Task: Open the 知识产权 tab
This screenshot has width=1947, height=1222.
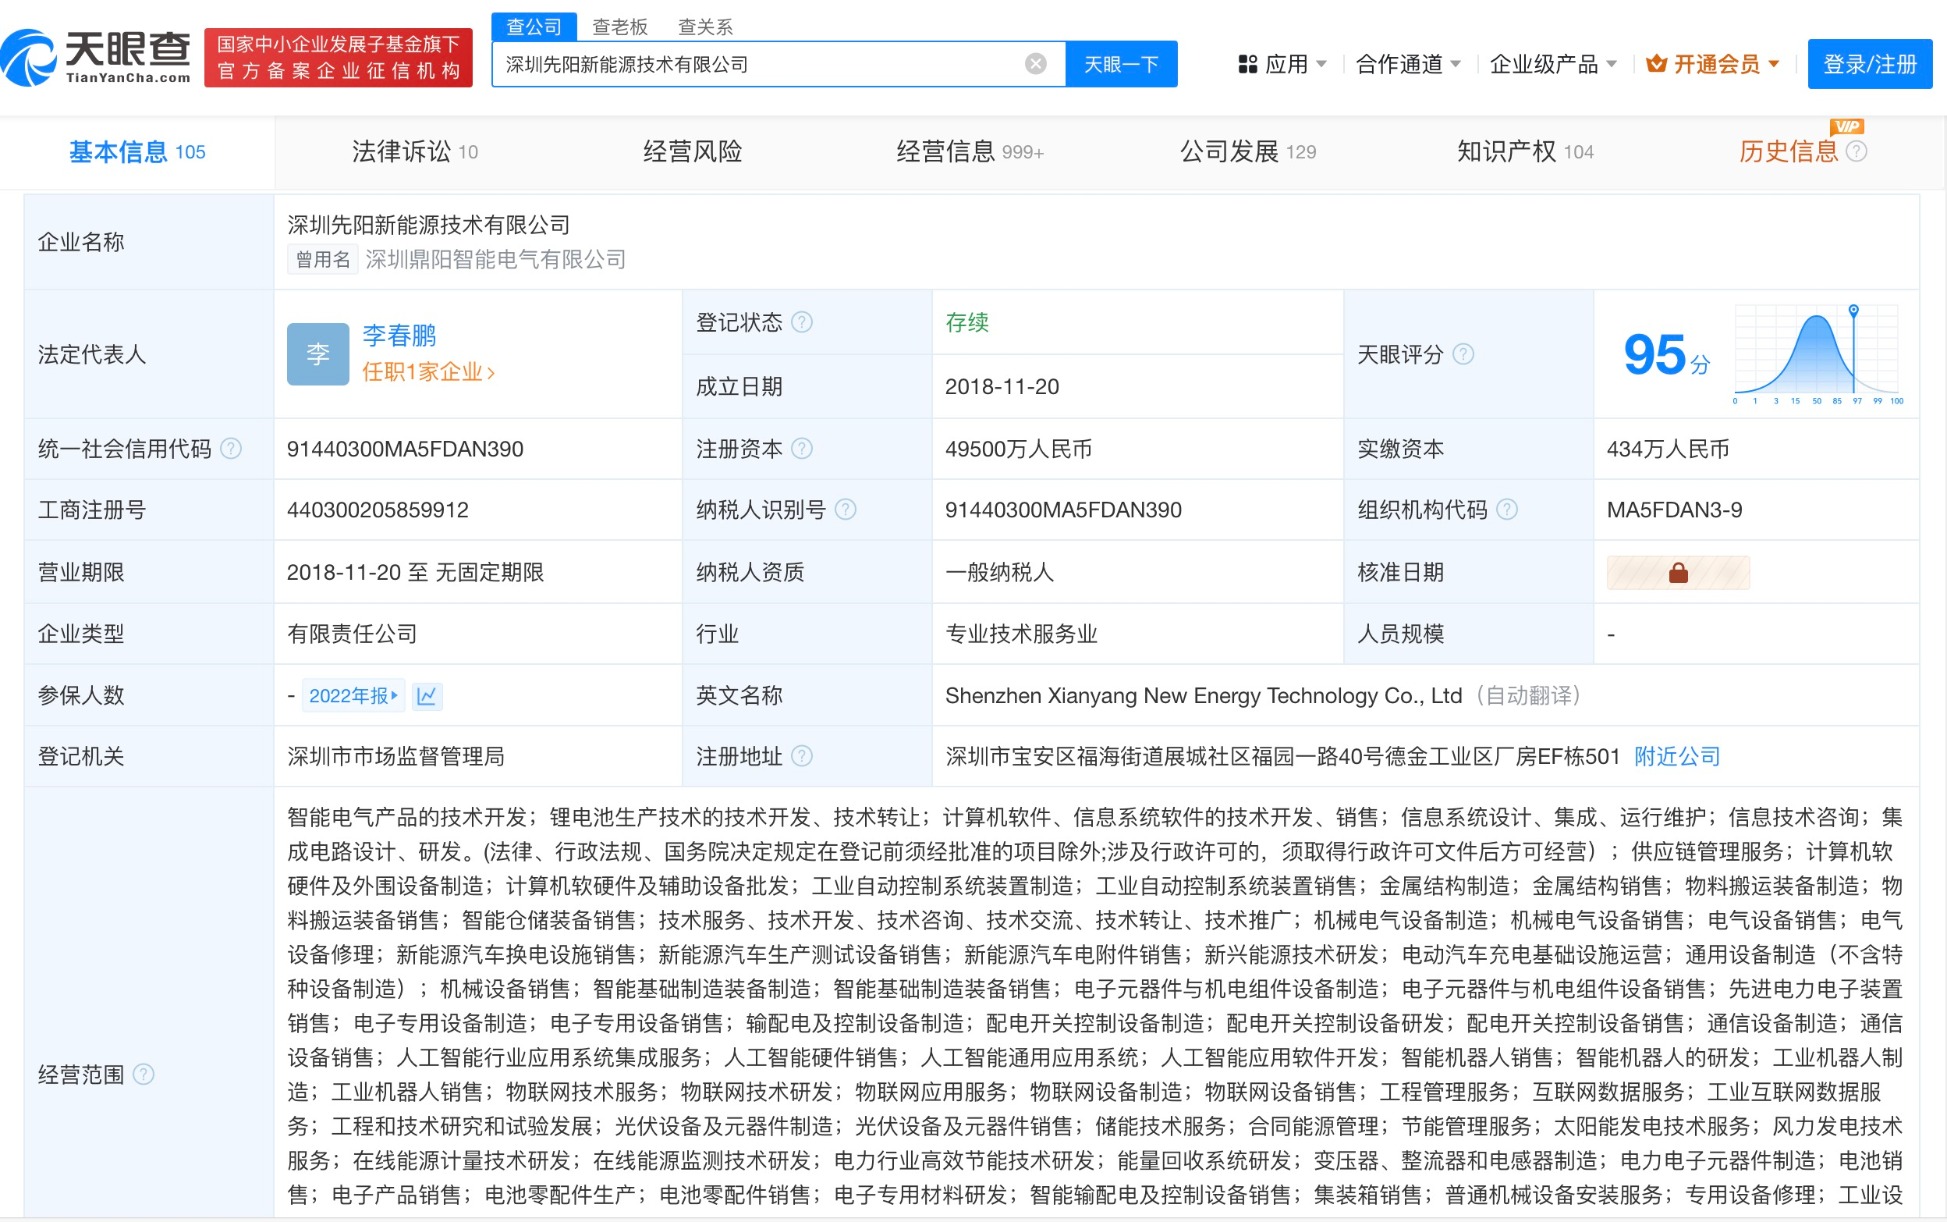Action: pyautogui.click(x=1525, y=152)
